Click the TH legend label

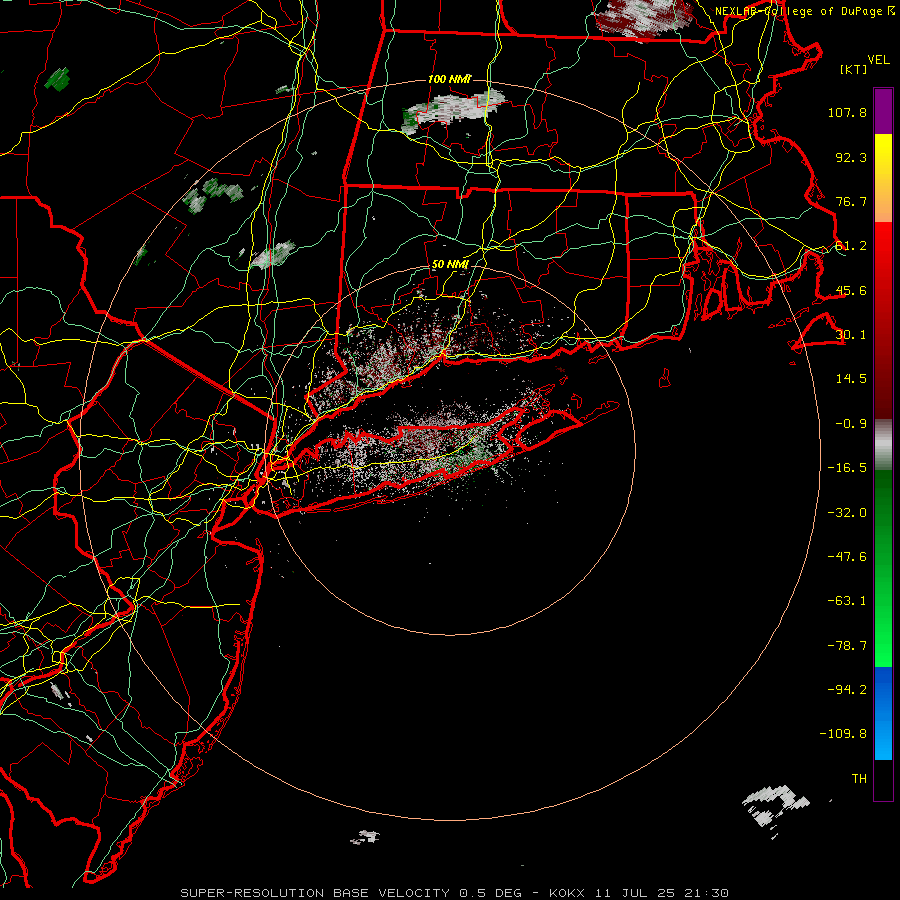pyautogui.click(x=859, y=779)
